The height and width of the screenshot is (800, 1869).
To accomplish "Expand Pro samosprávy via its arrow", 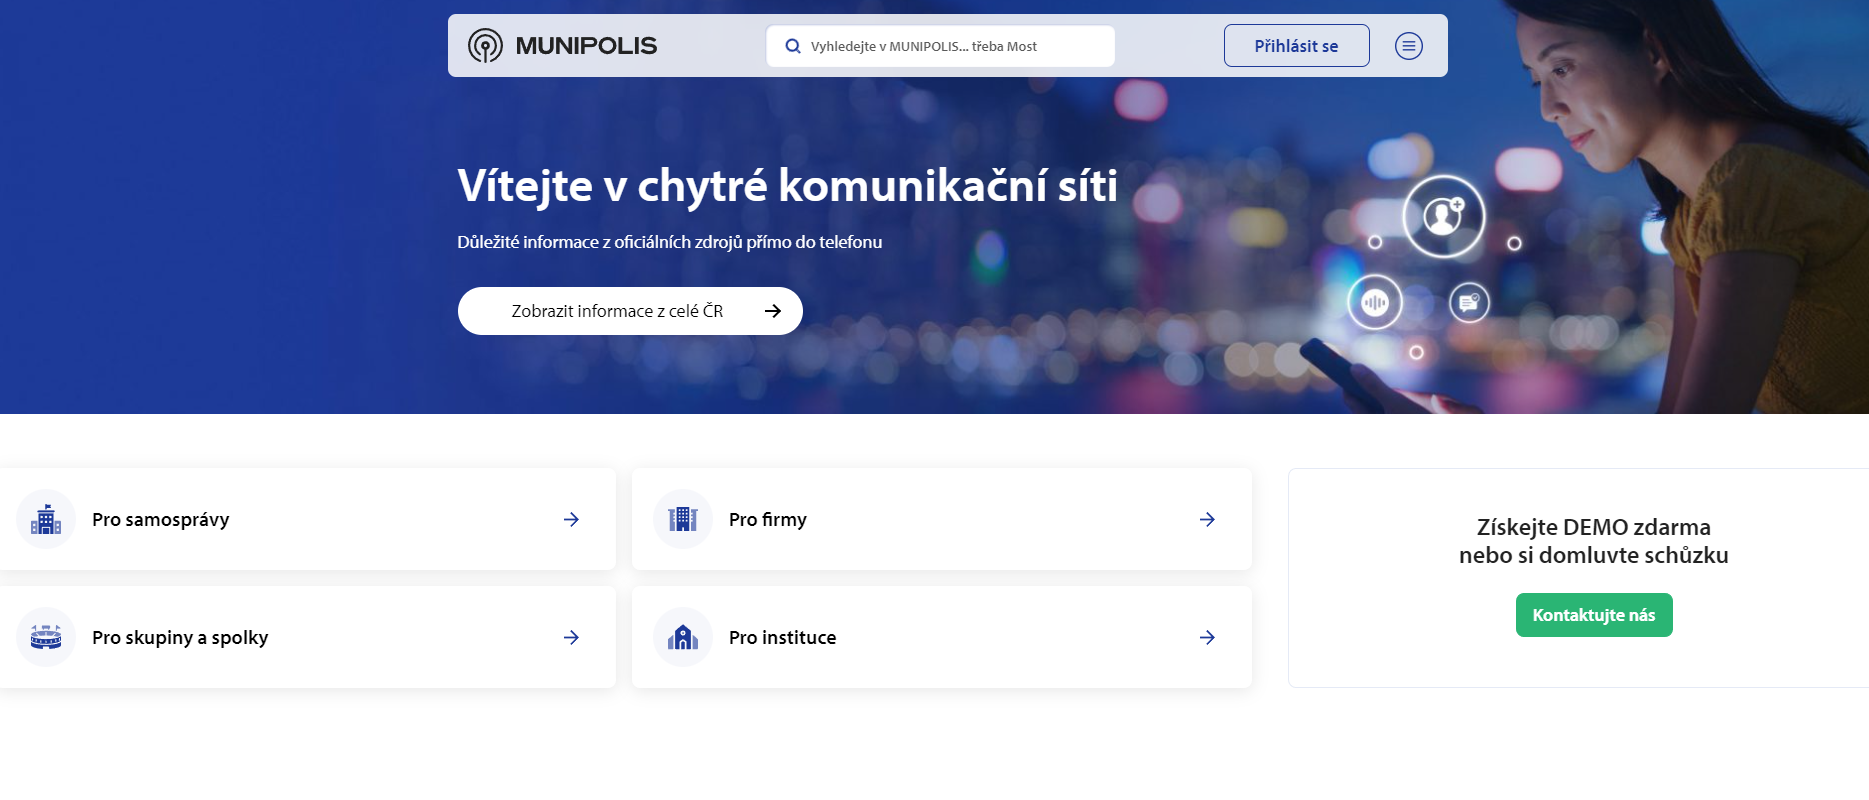I will [x=571, y=519].
